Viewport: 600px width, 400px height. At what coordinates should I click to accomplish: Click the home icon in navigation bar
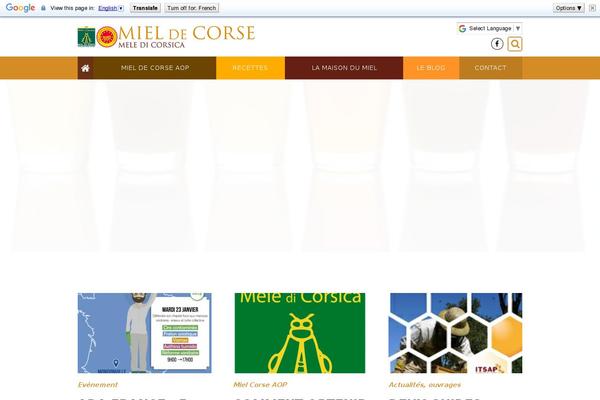click(85, 68)
